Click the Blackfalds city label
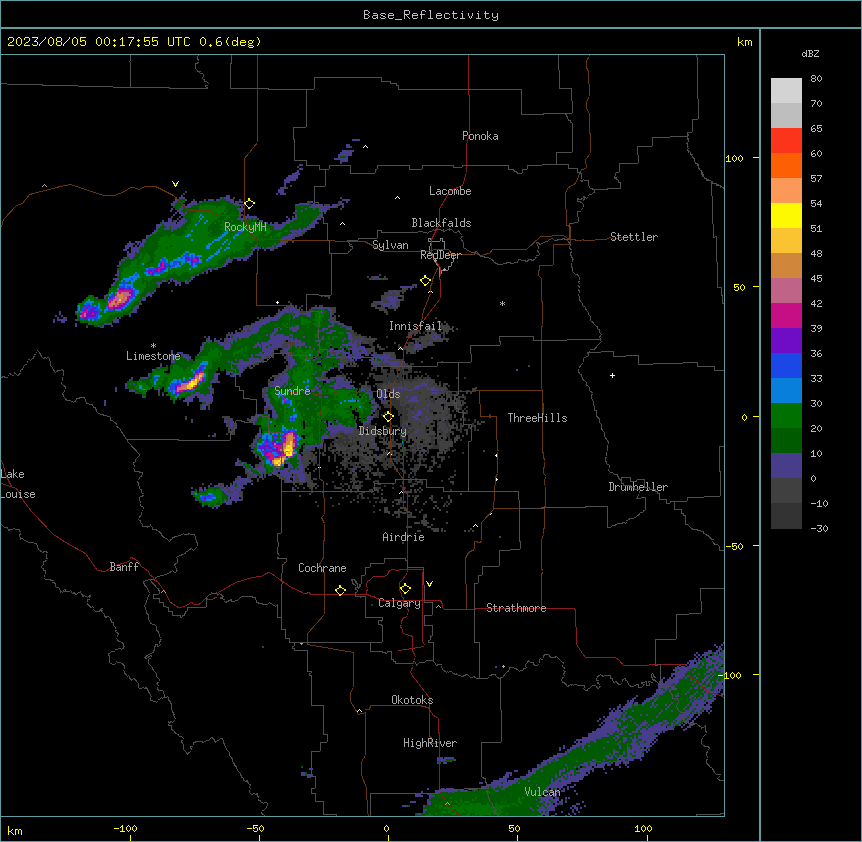The image size is (862, 842). coord(441,223)
